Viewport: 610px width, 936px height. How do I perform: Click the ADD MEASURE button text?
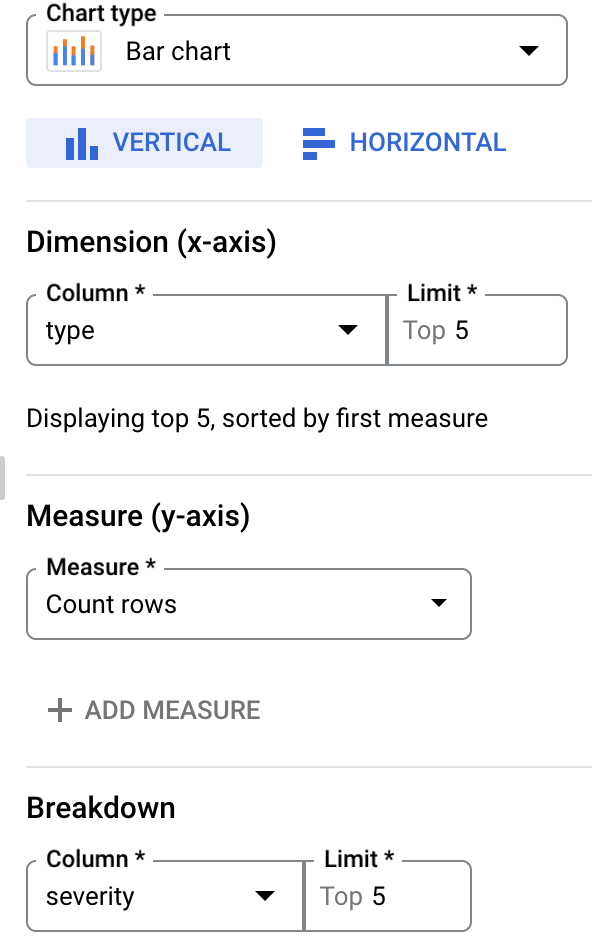point(172,710)
